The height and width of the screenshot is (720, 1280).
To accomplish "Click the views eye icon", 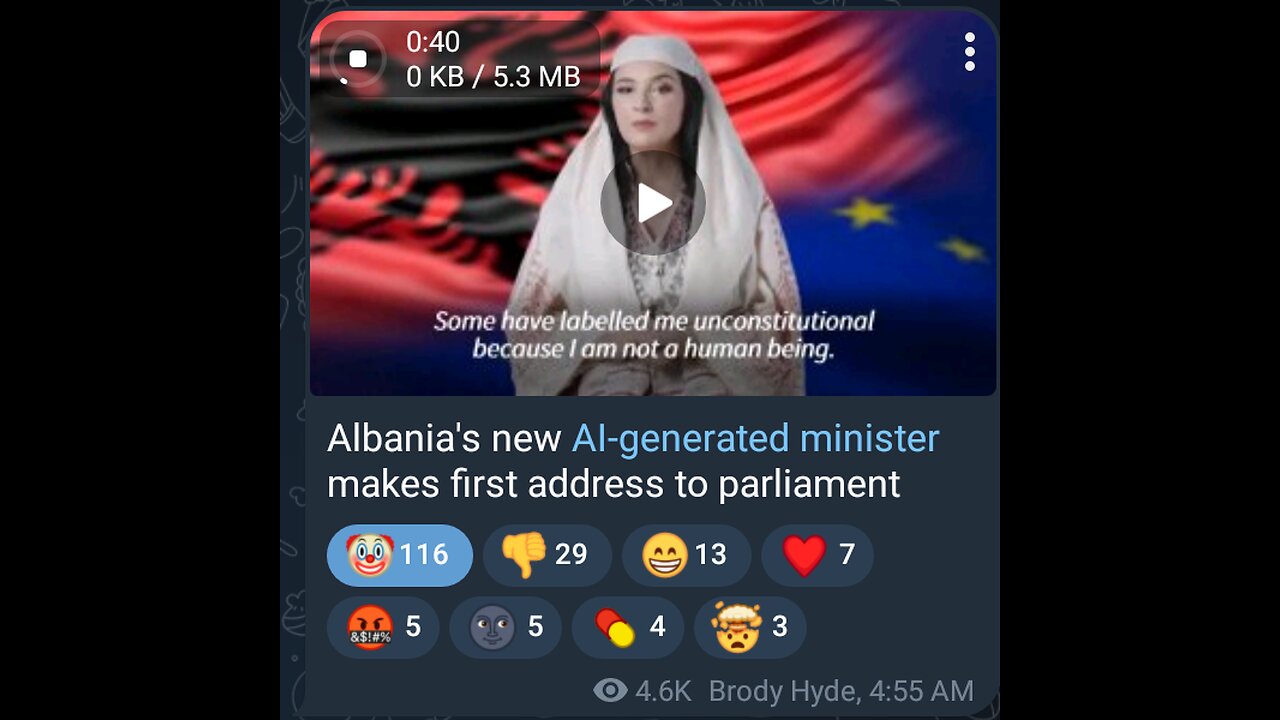I will (610, 690).
